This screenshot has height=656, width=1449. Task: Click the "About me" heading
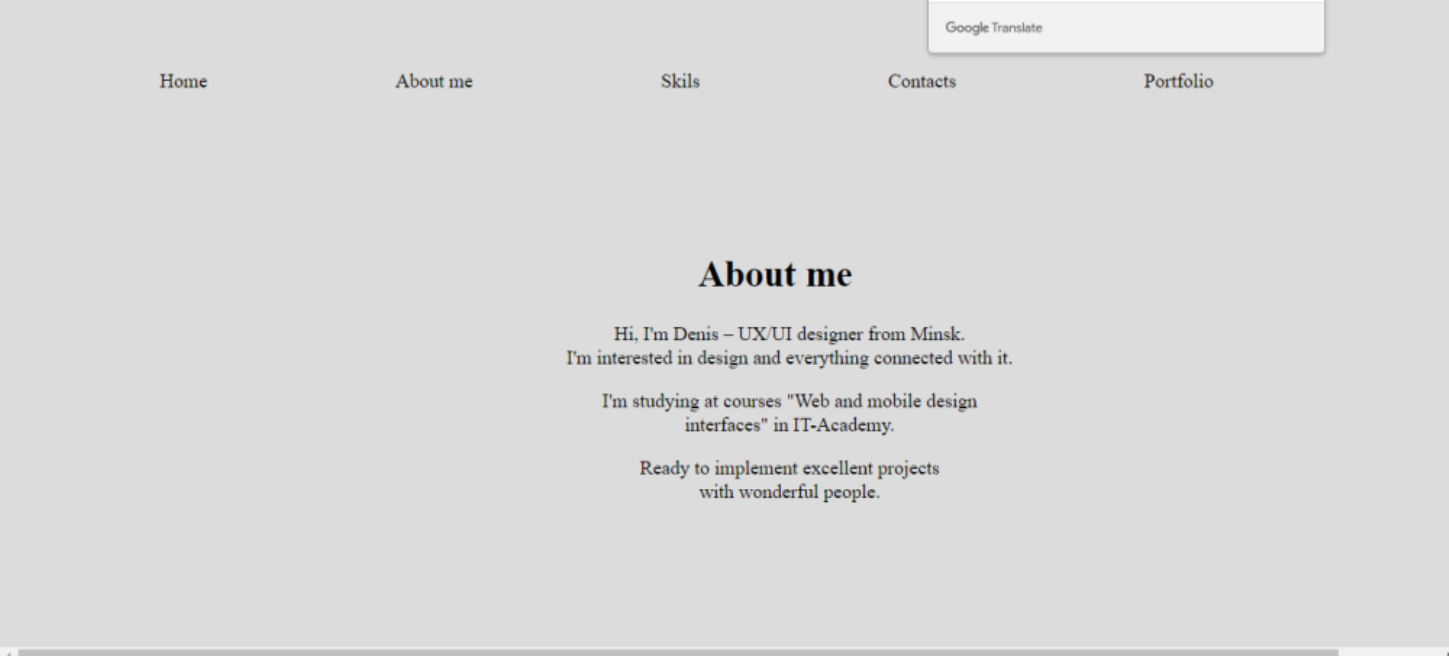point(775,275)
